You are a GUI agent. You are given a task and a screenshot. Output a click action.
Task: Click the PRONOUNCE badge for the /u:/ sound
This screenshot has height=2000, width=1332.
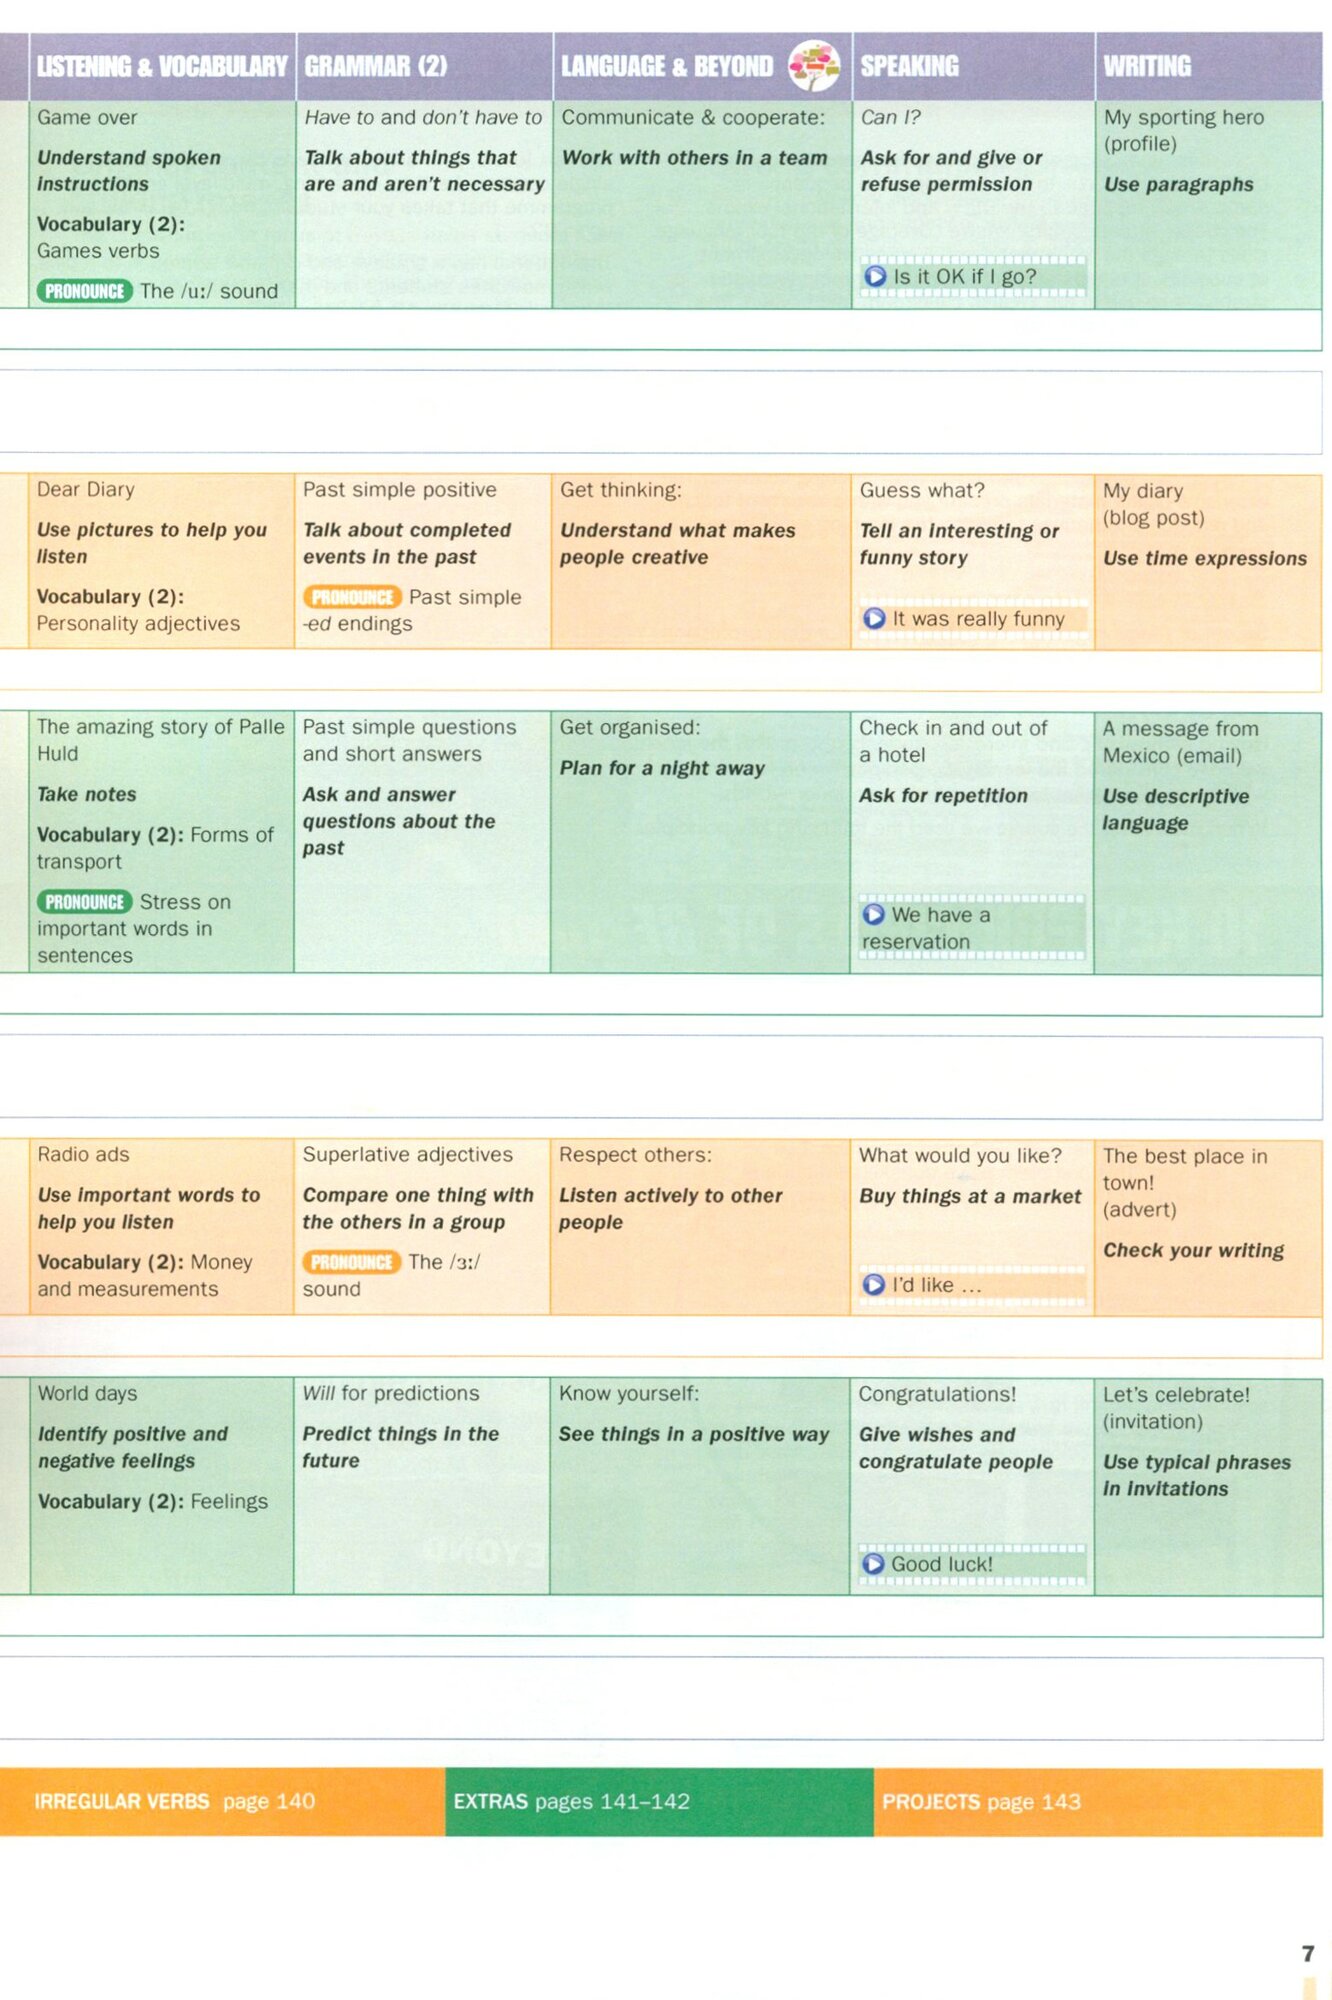click(x=85, y=291)
